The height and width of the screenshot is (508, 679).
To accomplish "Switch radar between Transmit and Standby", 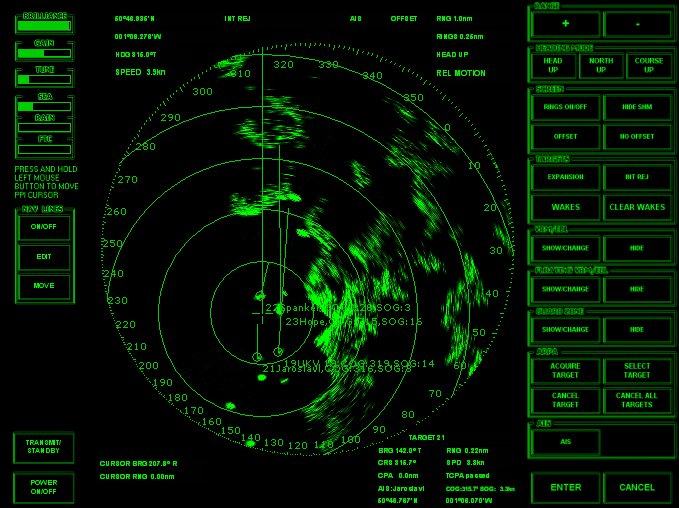I will pyautogui.click(x=44, y=448).
